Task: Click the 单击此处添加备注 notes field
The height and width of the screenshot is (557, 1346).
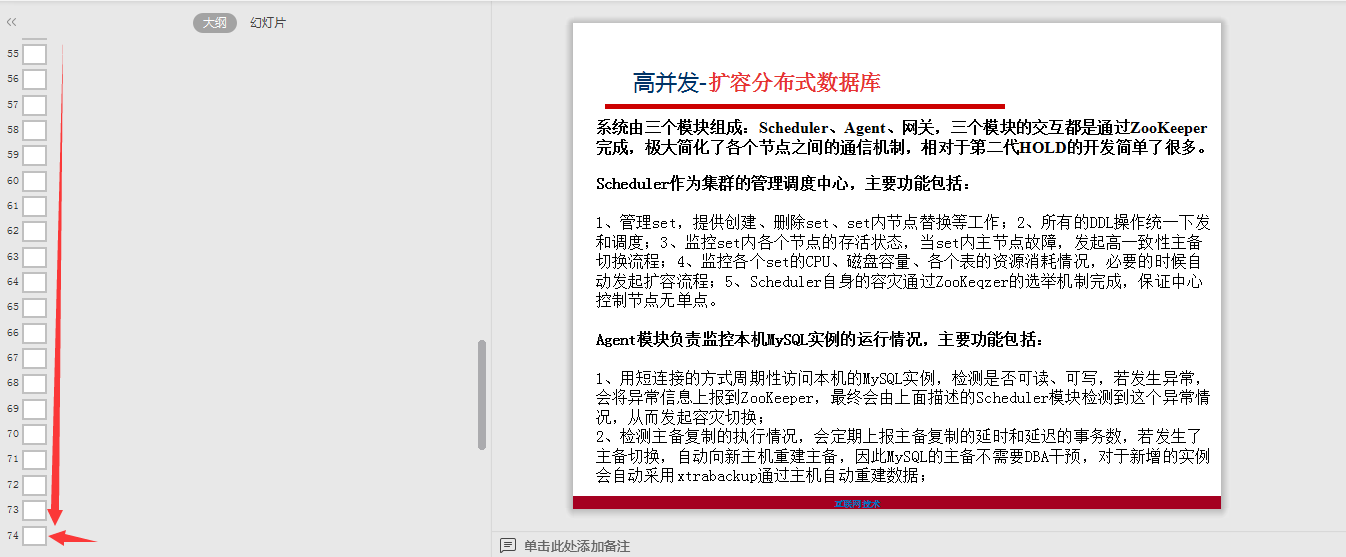Action: click(577, 546)
